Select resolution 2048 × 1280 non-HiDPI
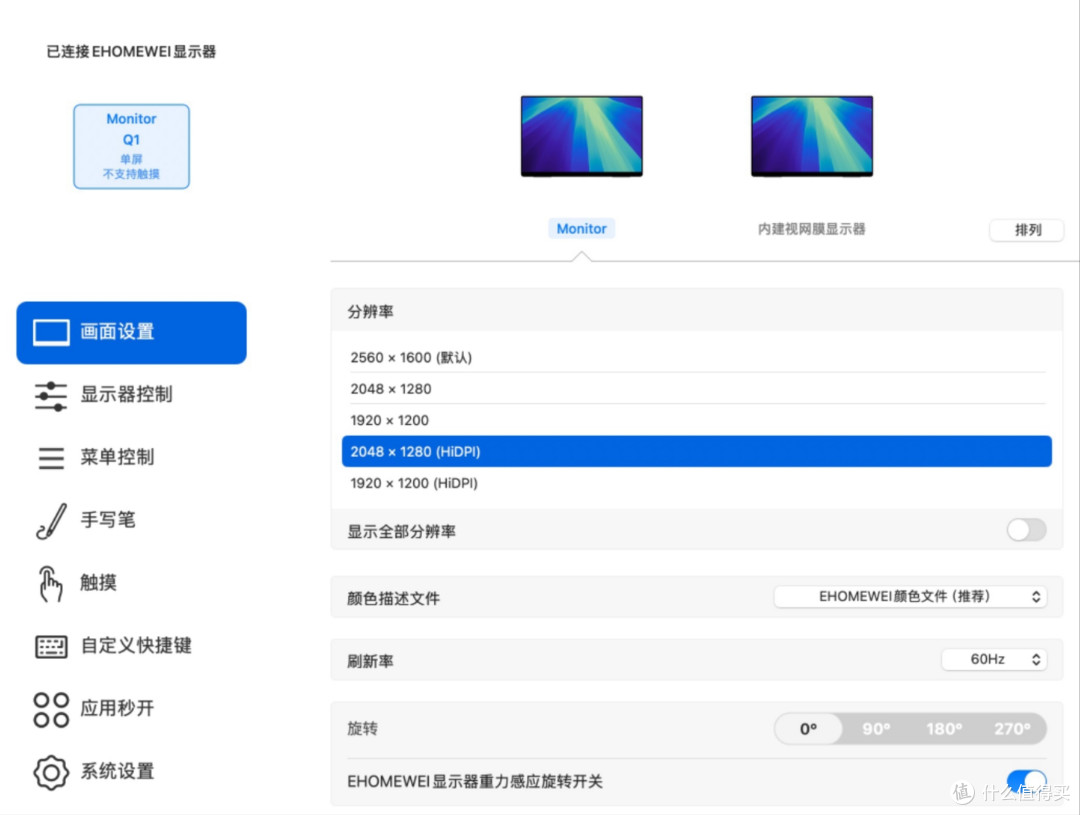The height and width of the screenshot is (815, 1080). 697,389
